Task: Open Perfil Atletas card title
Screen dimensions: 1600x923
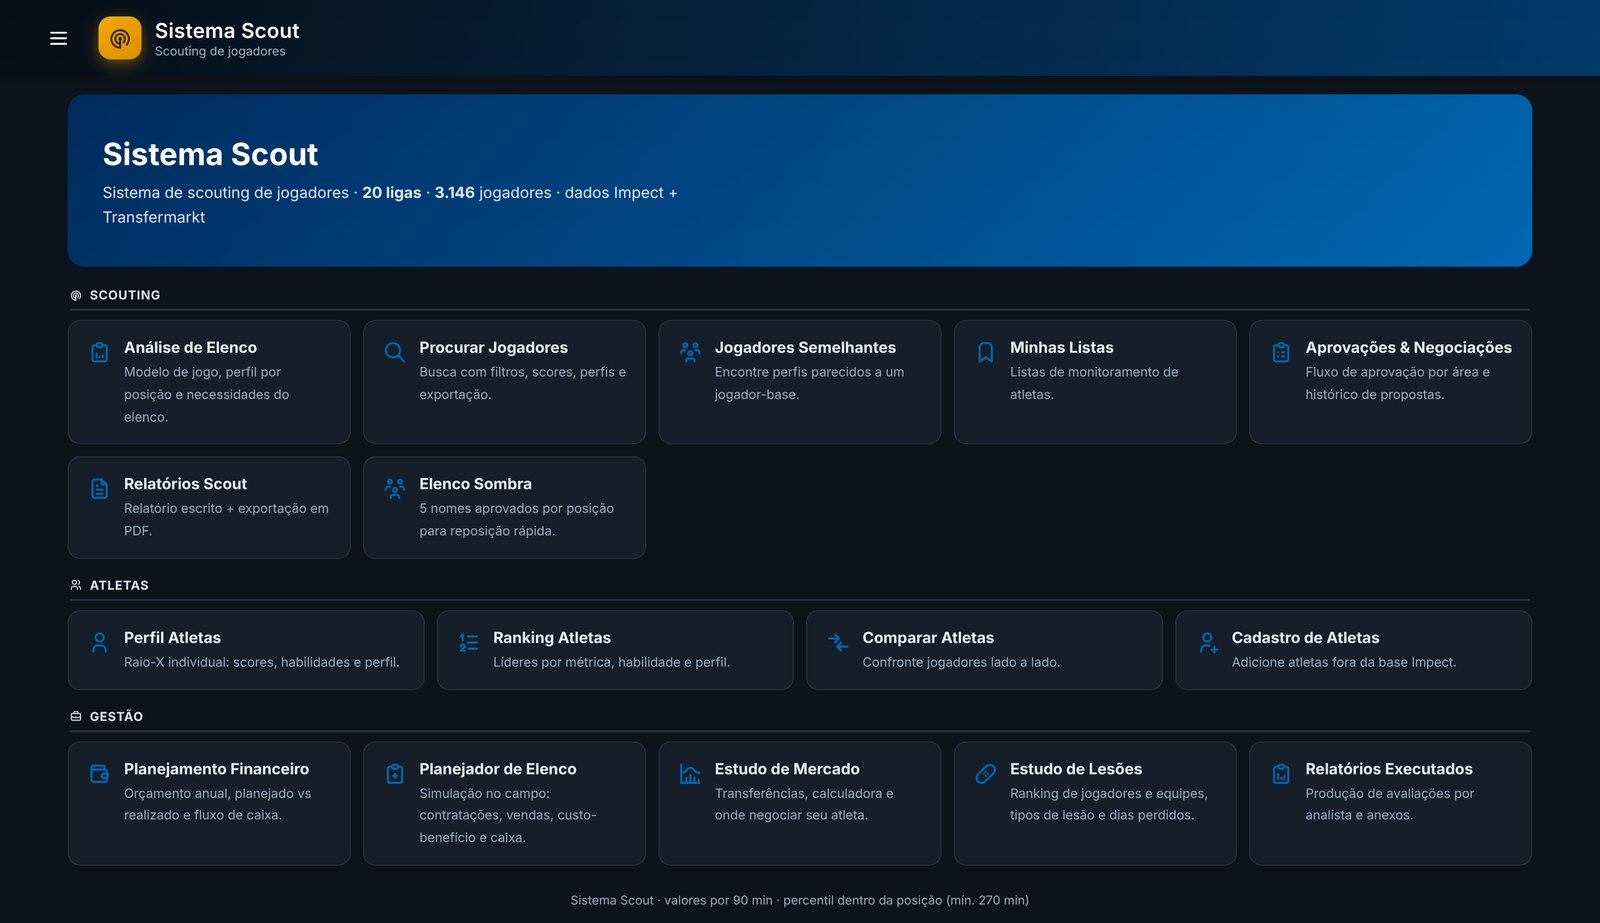Action: tap(172, 637)
